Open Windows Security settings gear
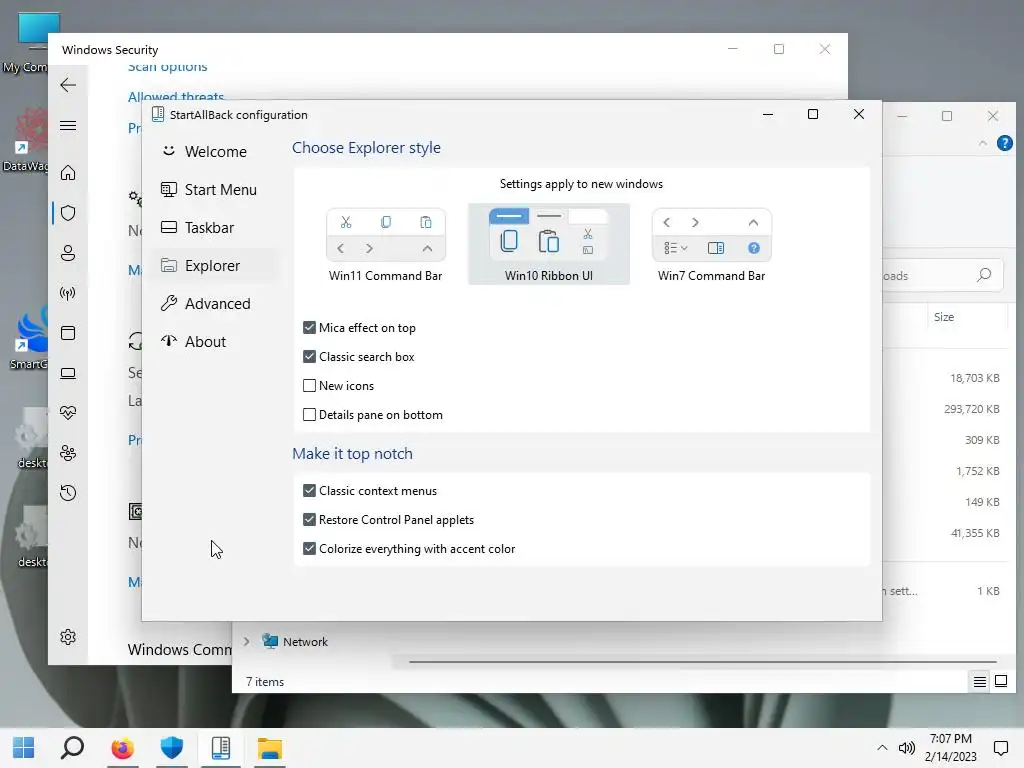Viewport: 1024px width, 768px height. [68, 637]
